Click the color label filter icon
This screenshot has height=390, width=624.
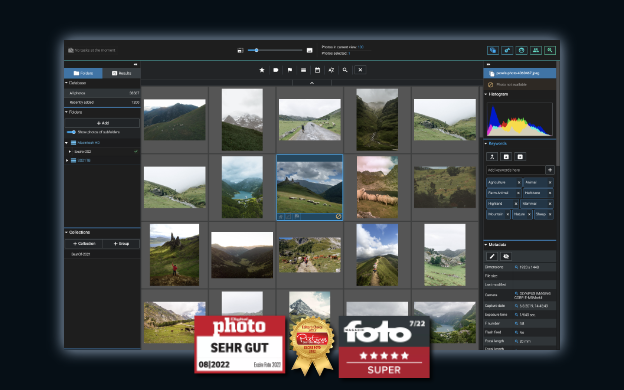(x=276, y=70)
